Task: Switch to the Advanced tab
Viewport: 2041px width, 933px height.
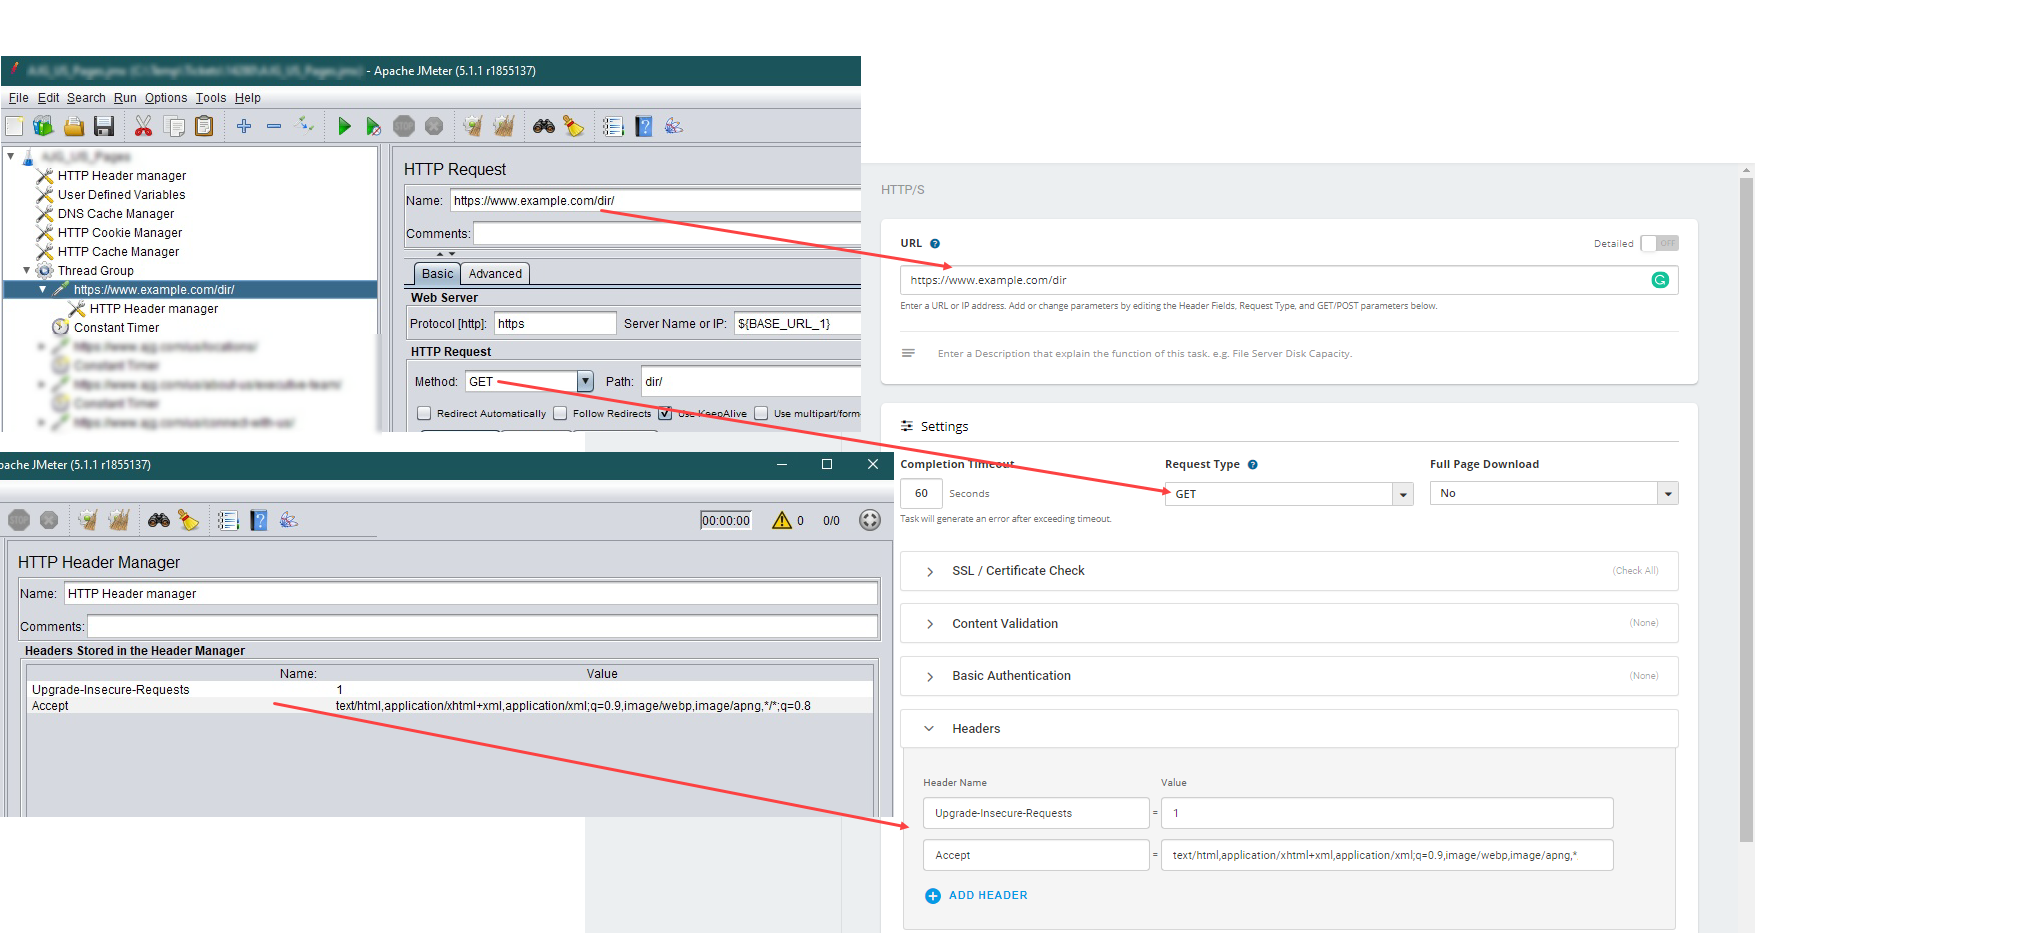Action: coord(495,274)
